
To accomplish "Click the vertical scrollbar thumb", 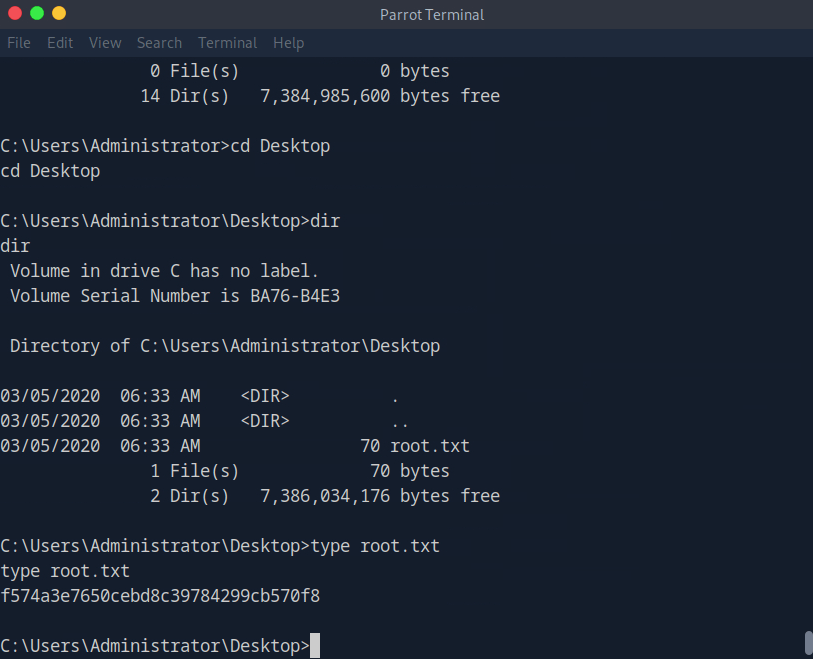I will [808, 642].
